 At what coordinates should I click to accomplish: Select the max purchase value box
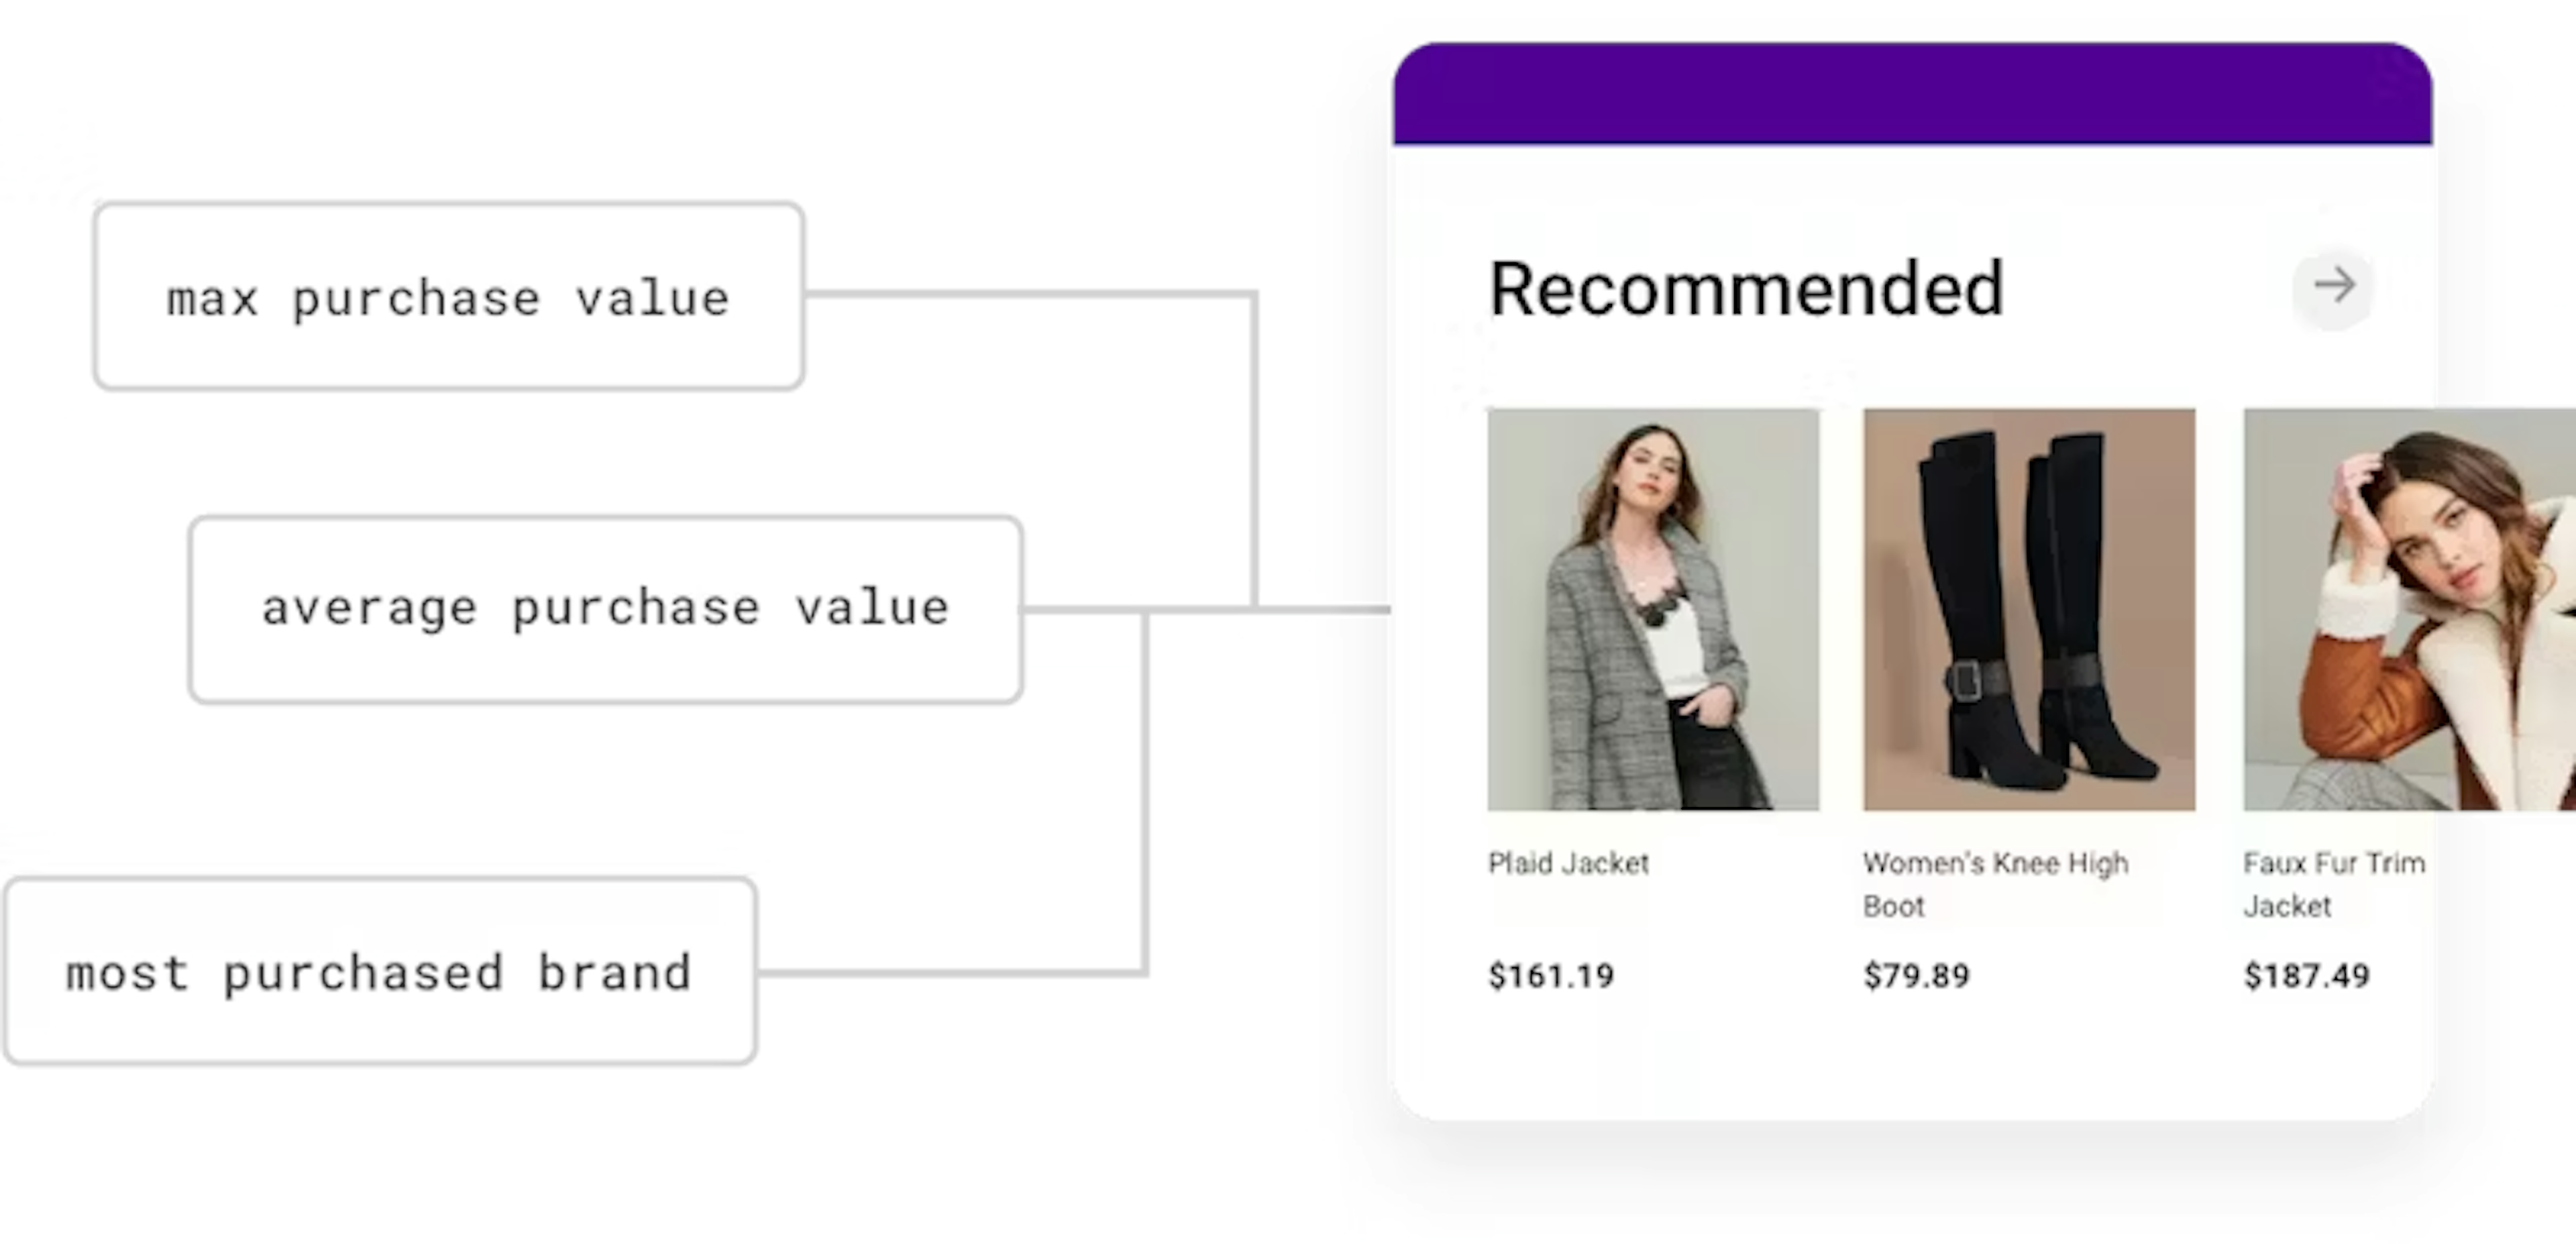[x=448, y=296]
